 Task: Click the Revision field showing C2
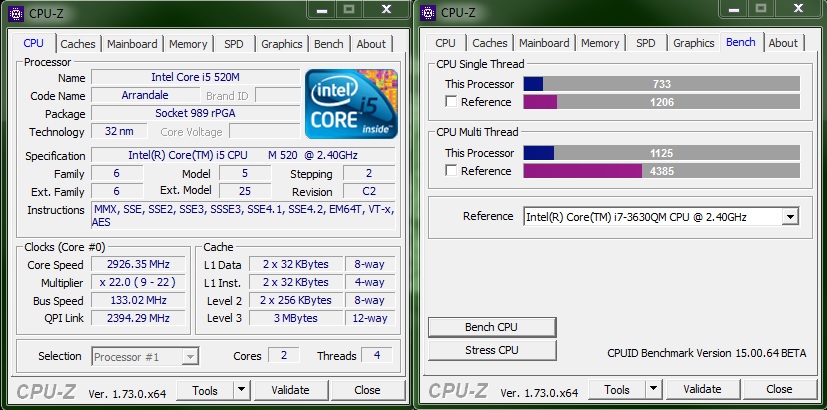click(x=369, y=191)
